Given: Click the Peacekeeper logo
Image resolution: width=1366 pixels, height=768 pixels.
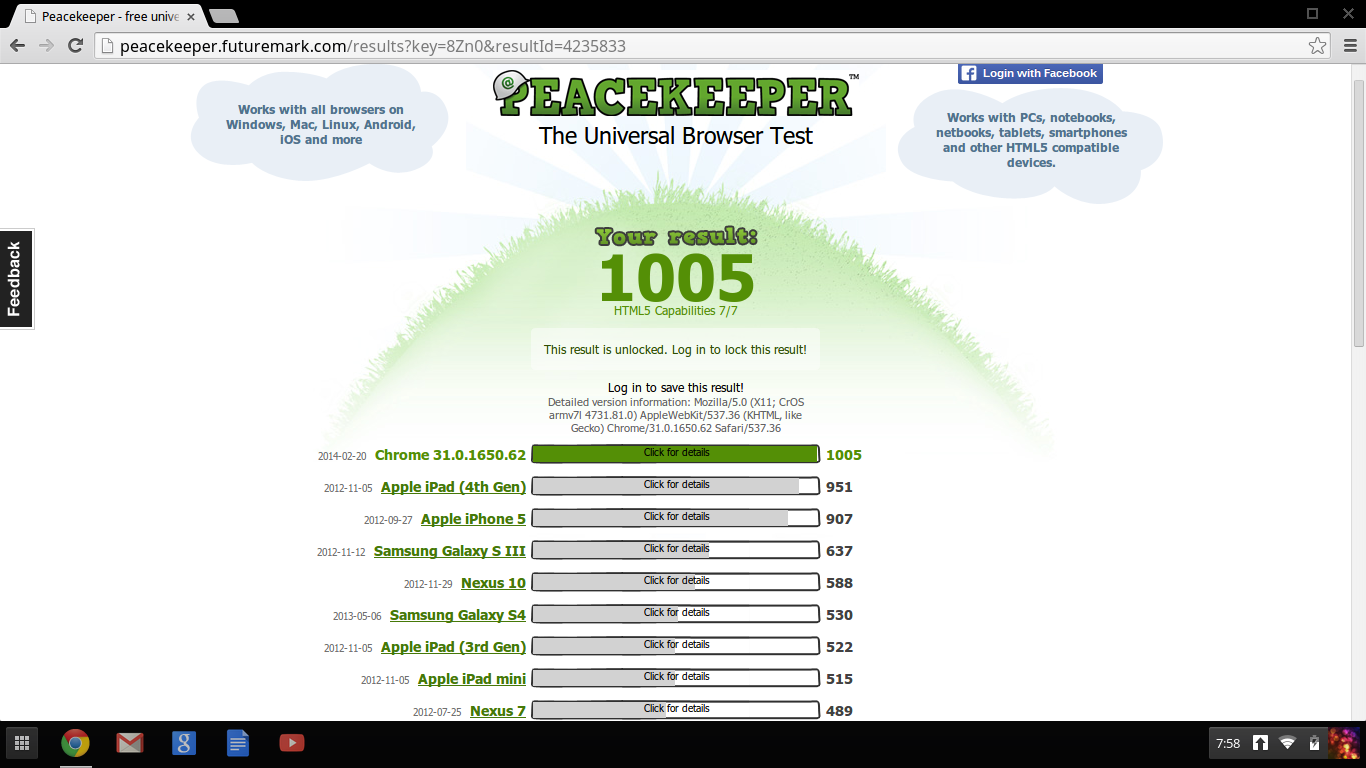Looking at the screenshot, I should click(676, 96).
